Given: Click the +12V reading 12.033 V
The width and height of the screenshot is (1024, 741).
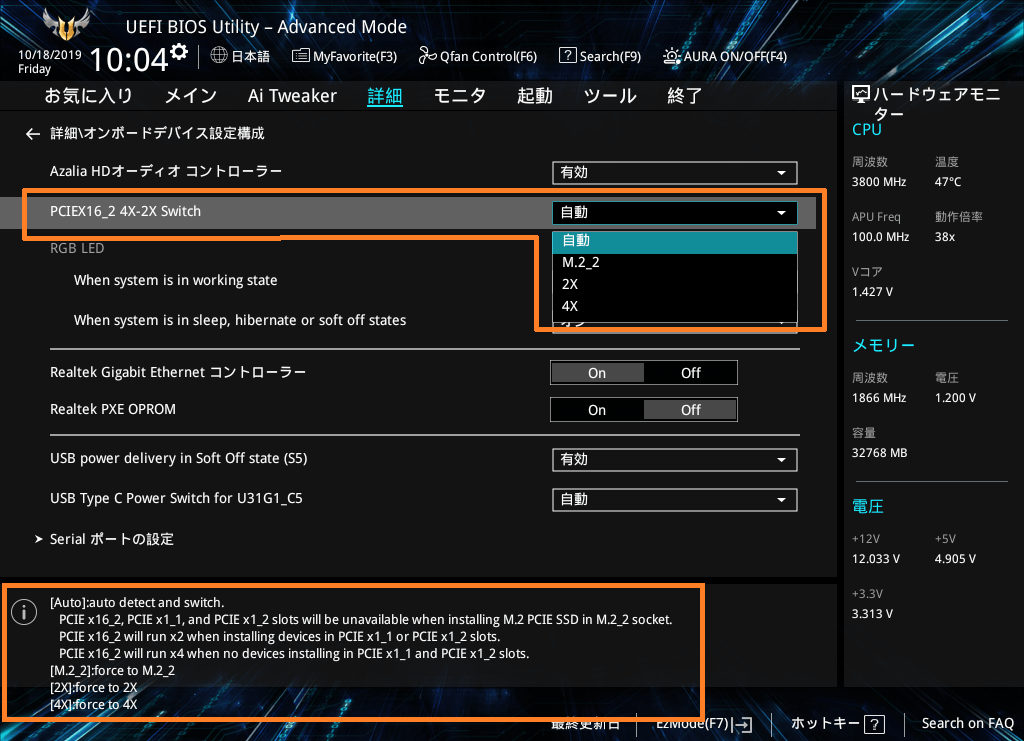Looking at the screenshot, I should point(876,560).
